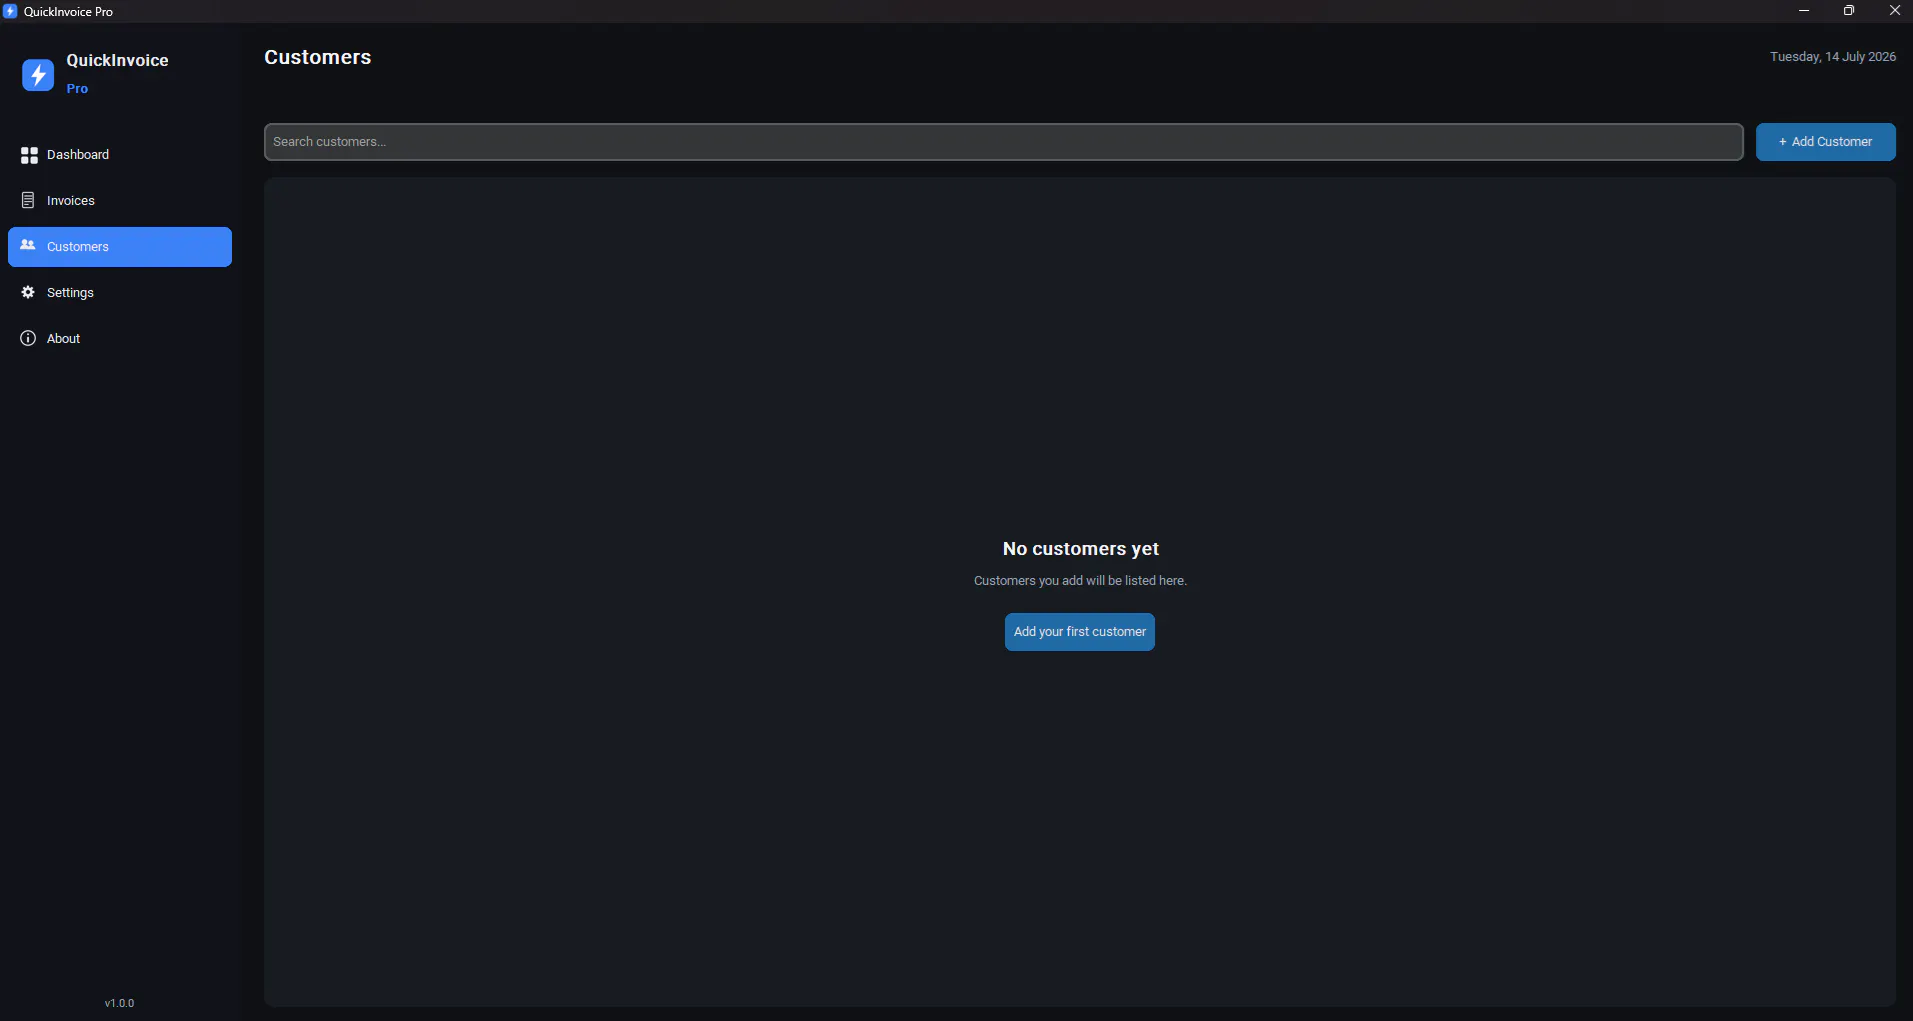Open the About page
The image size is (1913, 1021).
[120, 339]
